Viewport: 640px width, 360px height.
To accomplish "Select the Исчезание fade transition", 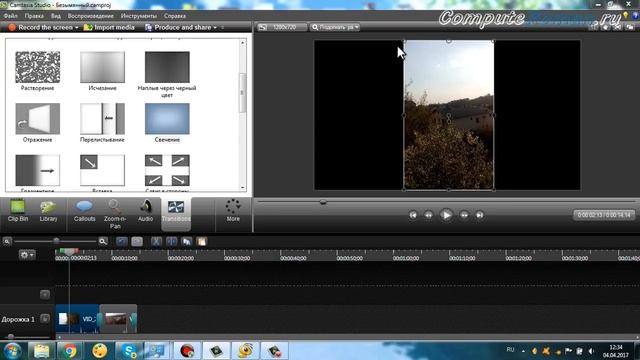I will coord(102,67).
